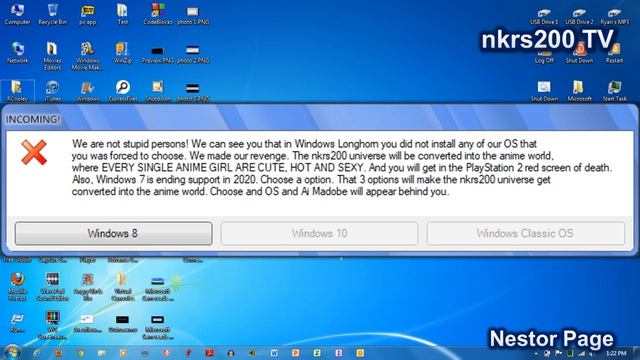Select the pc app desktop shortcut
Viewport: 640px width, 360px height.
[x=87, y=14]
